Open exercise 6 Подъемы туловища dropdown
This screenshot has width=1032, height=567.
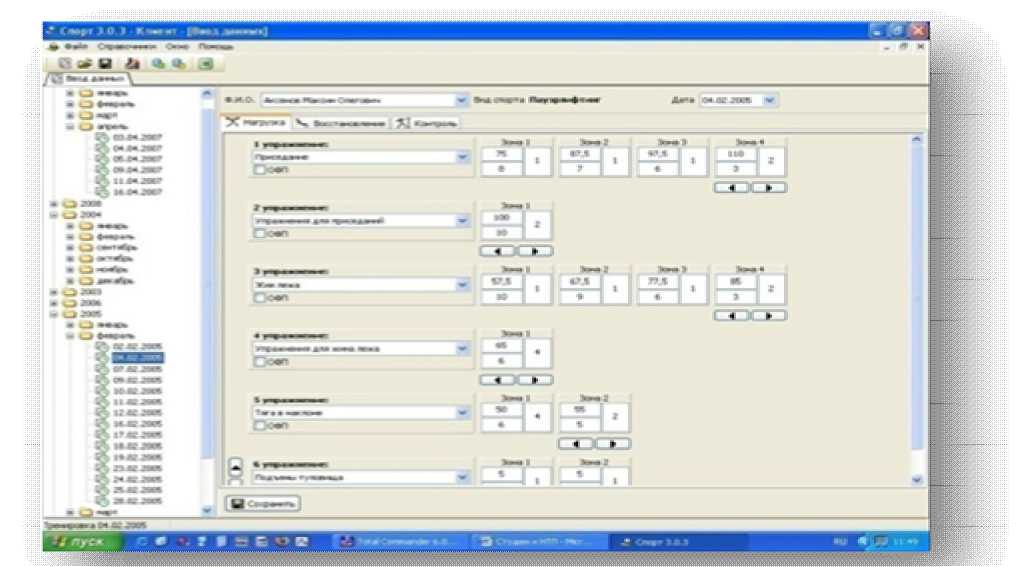[463, 477]
